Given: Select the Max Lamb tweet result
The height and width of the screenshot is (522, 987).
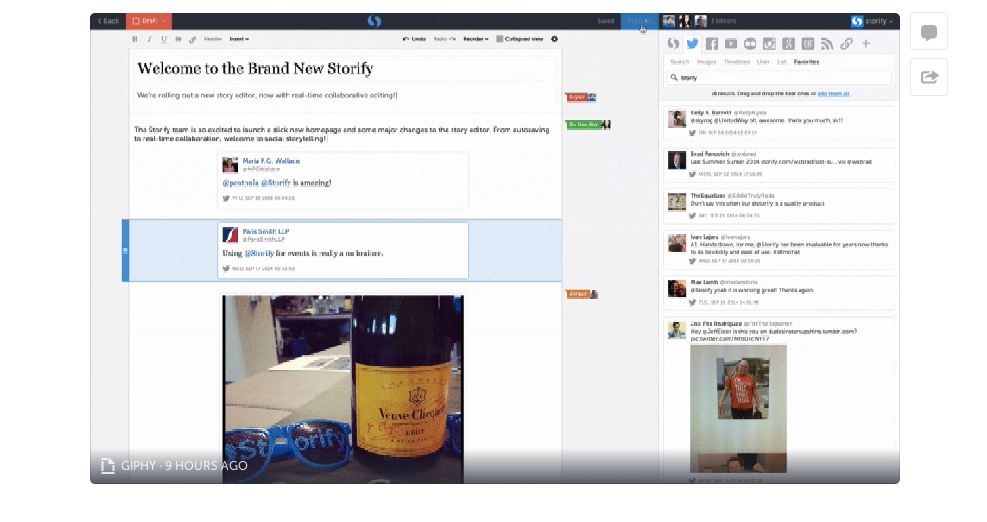Looking at the screenshot, I should 779,292.
